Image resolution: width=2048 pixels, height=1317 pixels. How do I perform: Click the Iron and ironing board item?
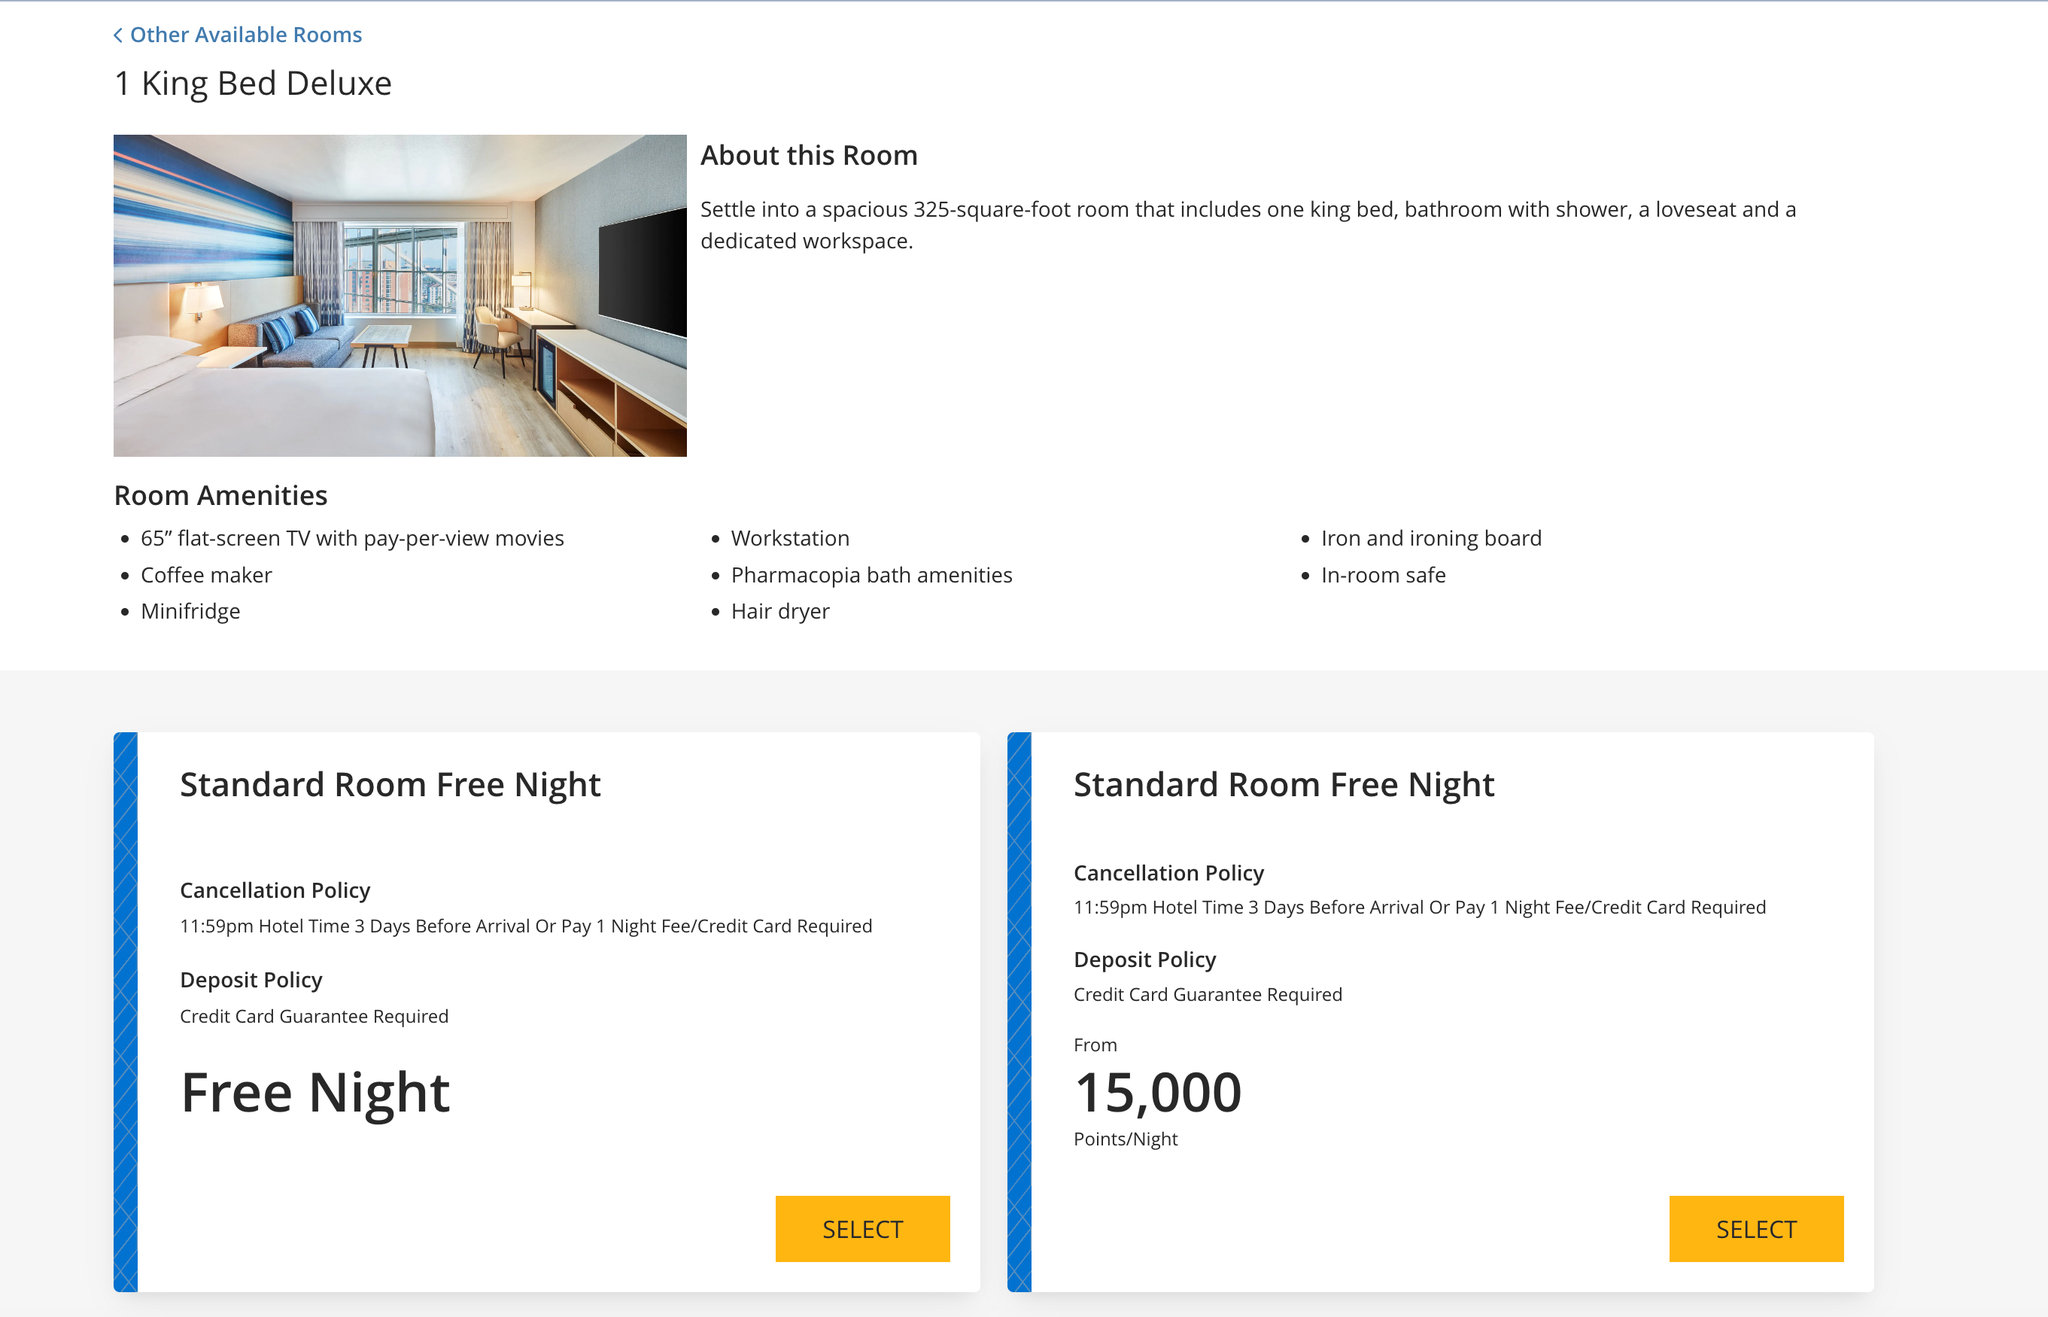1430,538
